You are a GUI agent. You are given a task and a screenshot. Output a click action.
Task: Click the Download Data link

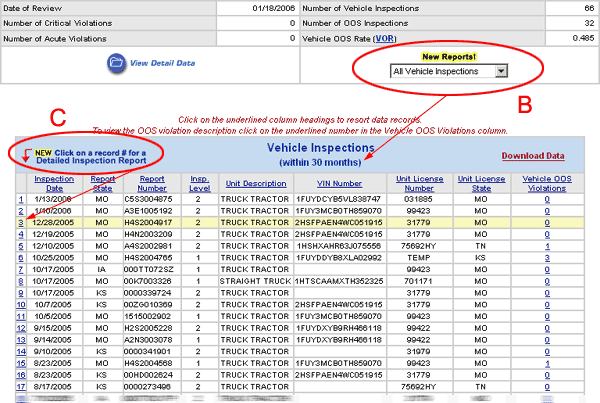tap(533, 156)
